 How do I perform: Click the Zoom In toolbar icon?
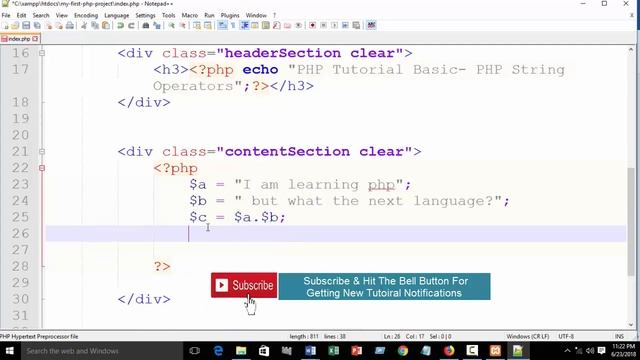pyautogui.click(x=171, y=25)
